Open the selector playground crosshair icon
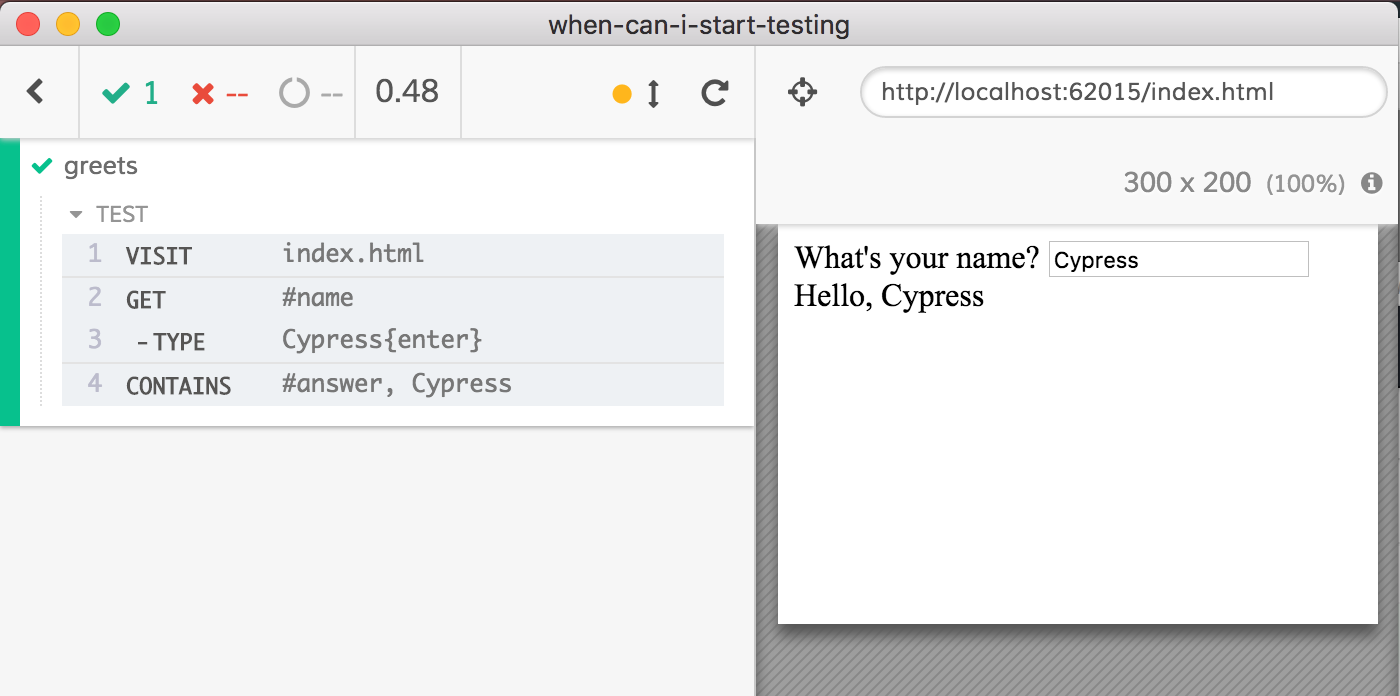This screenshot has height=696, width=1400. click(803, 93)
